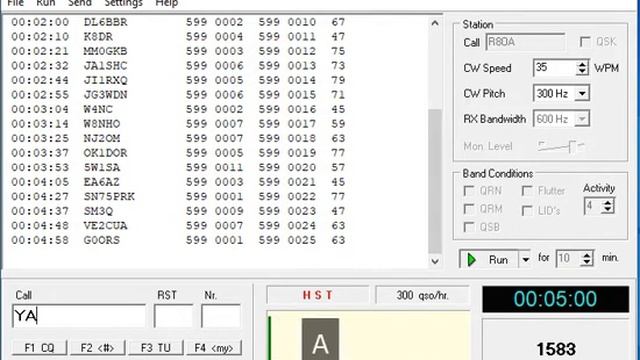
Task: Click the gray A tile in waterfall
Action: (320, 340)
